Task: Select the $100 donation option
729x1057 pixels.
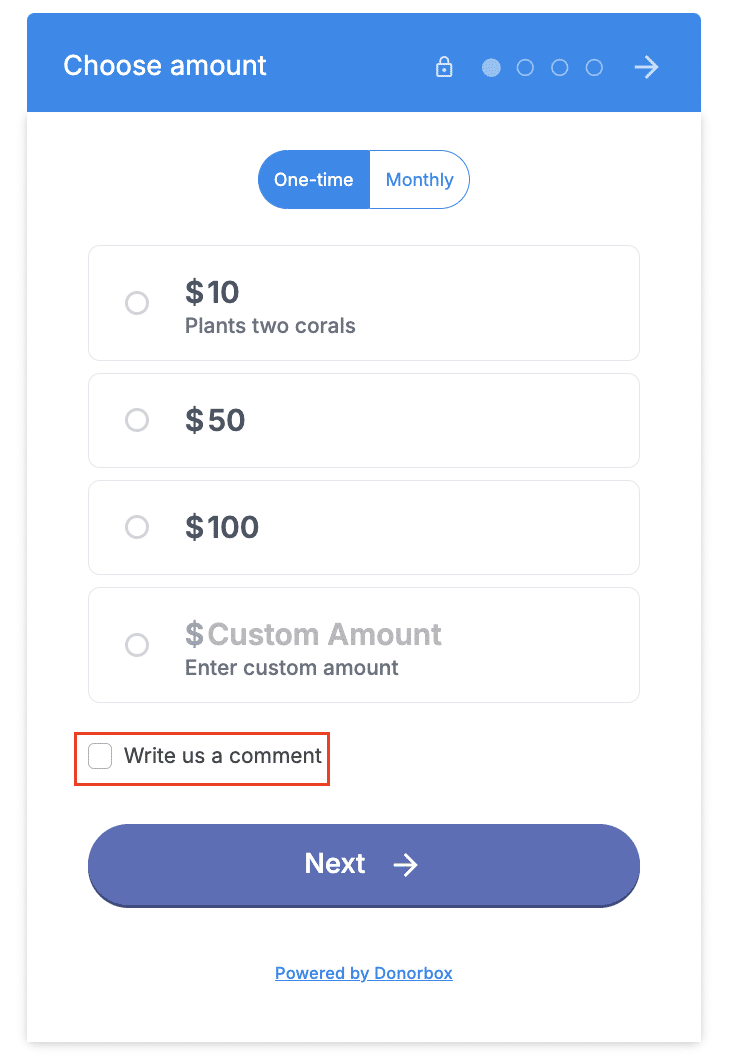Action: point(137,527)
